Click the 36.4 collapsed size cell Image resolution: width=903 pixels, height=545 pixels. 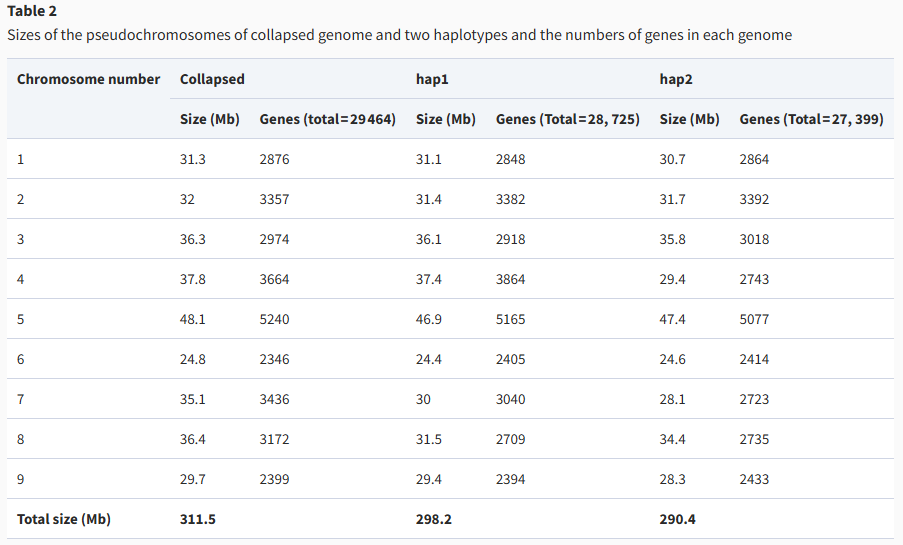coord(193,439)
